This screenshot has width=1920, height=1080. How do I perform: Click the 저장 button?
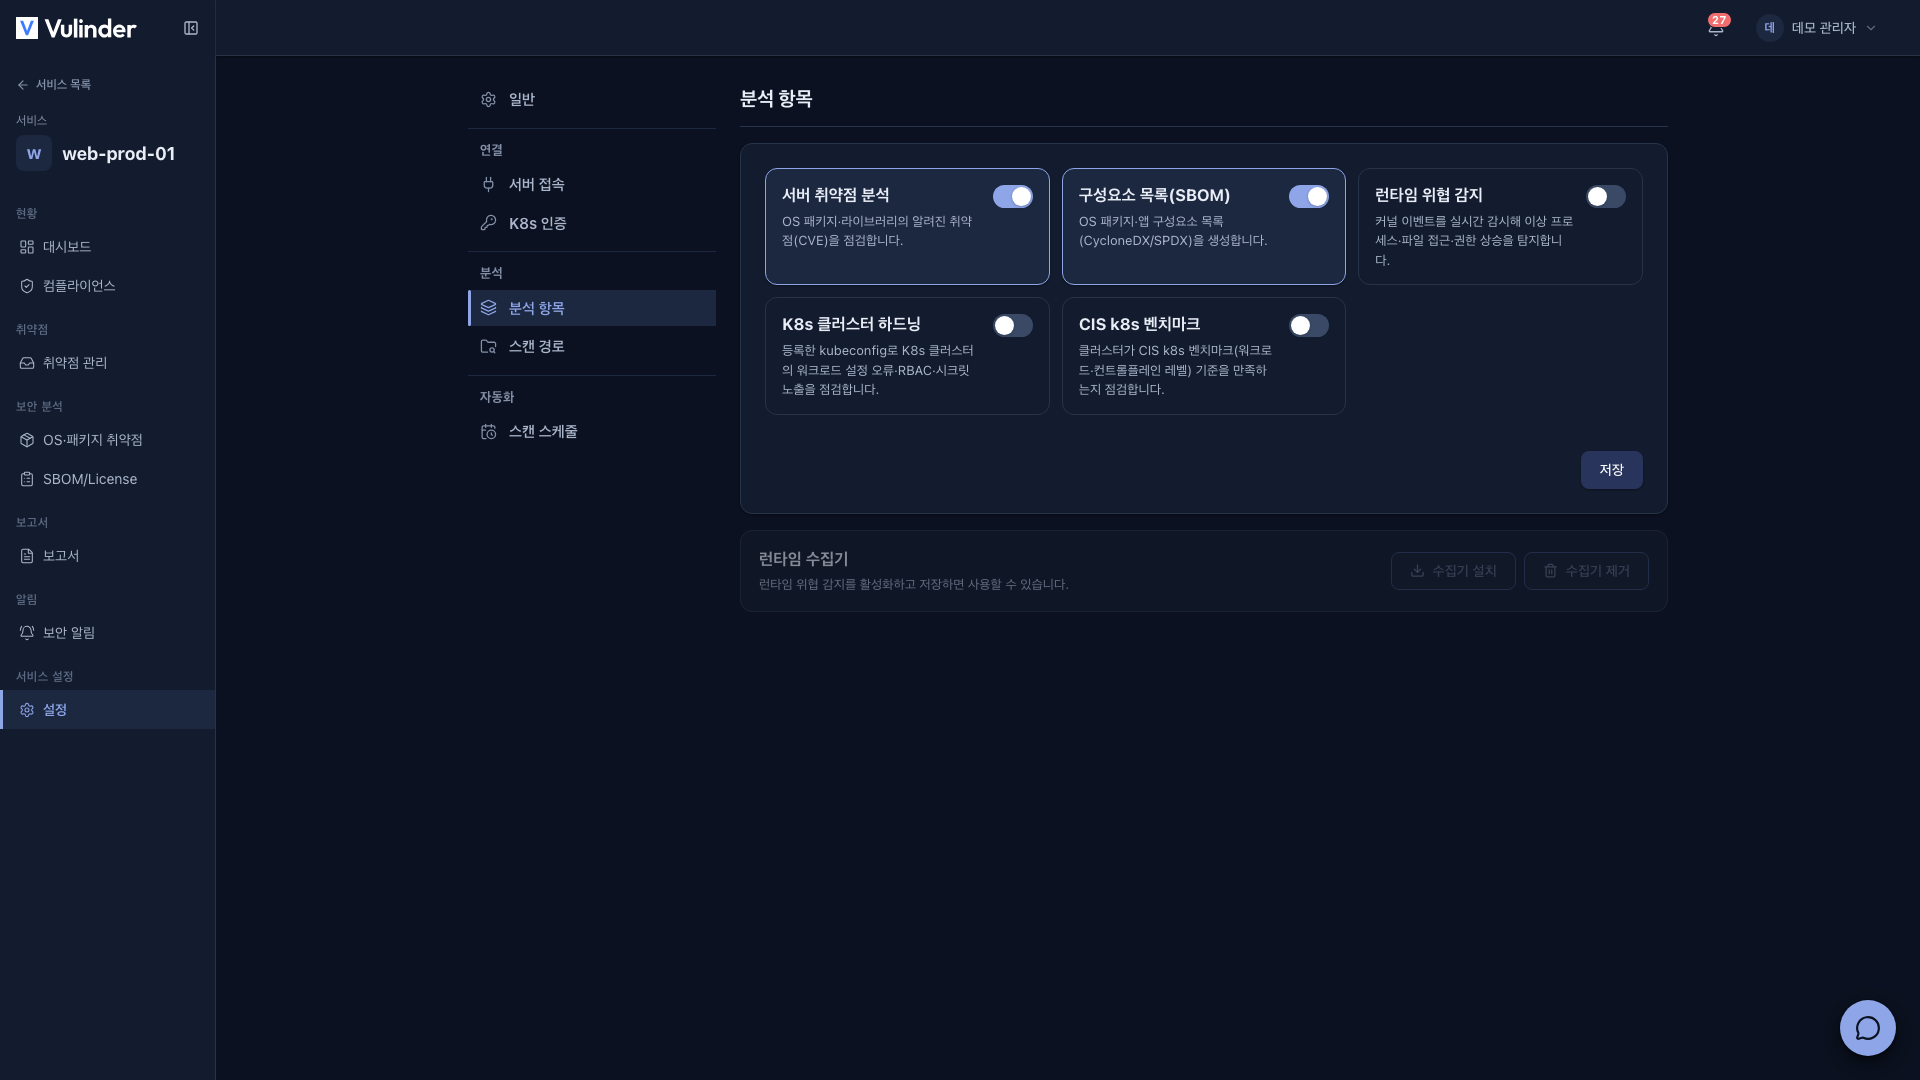click(x=1611, y=470)
